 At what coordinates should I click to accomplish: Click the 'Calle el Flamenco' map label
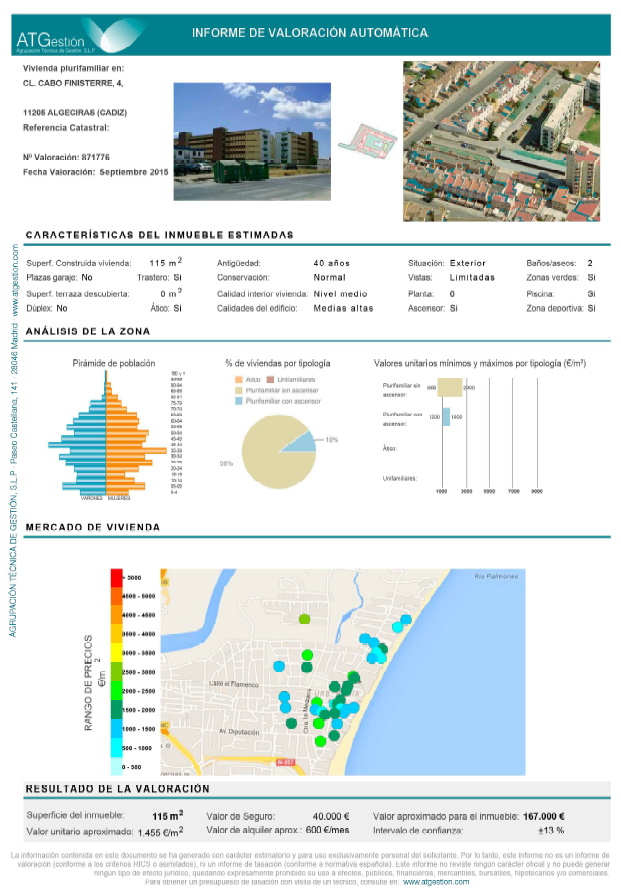coord(233,684)
